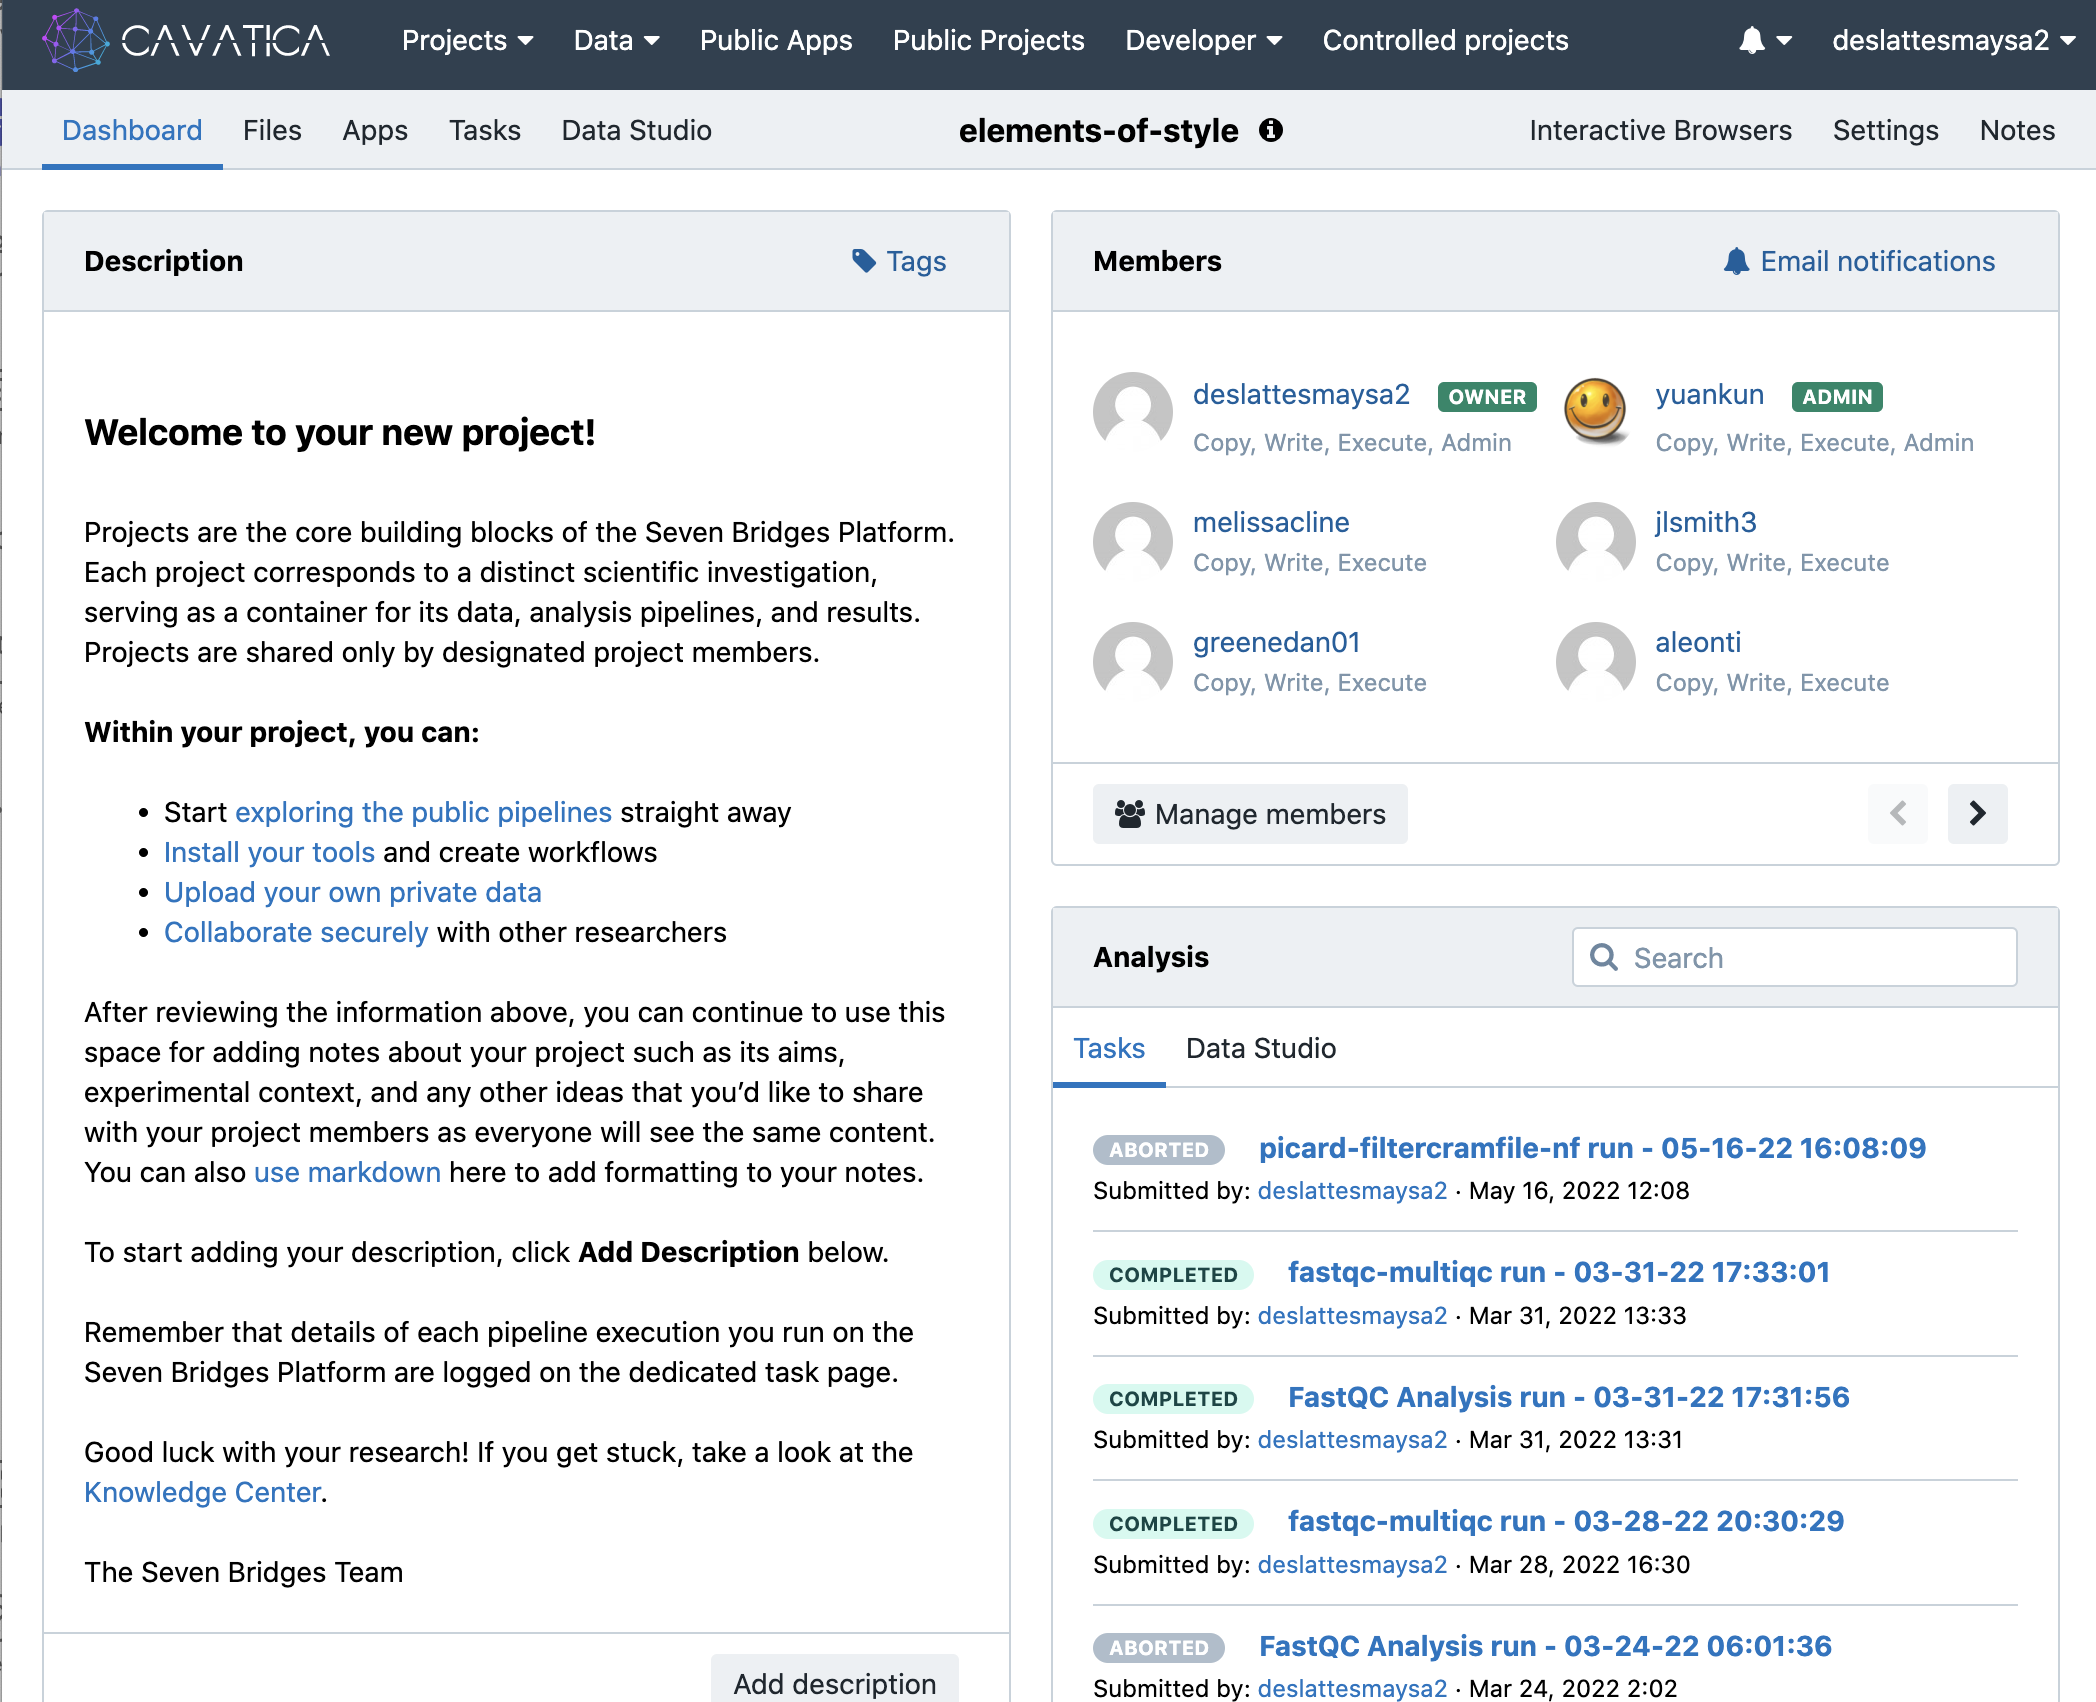Click the project info icon beside elements-of-style
2096x1702 pixels.
click(1271, 130)
